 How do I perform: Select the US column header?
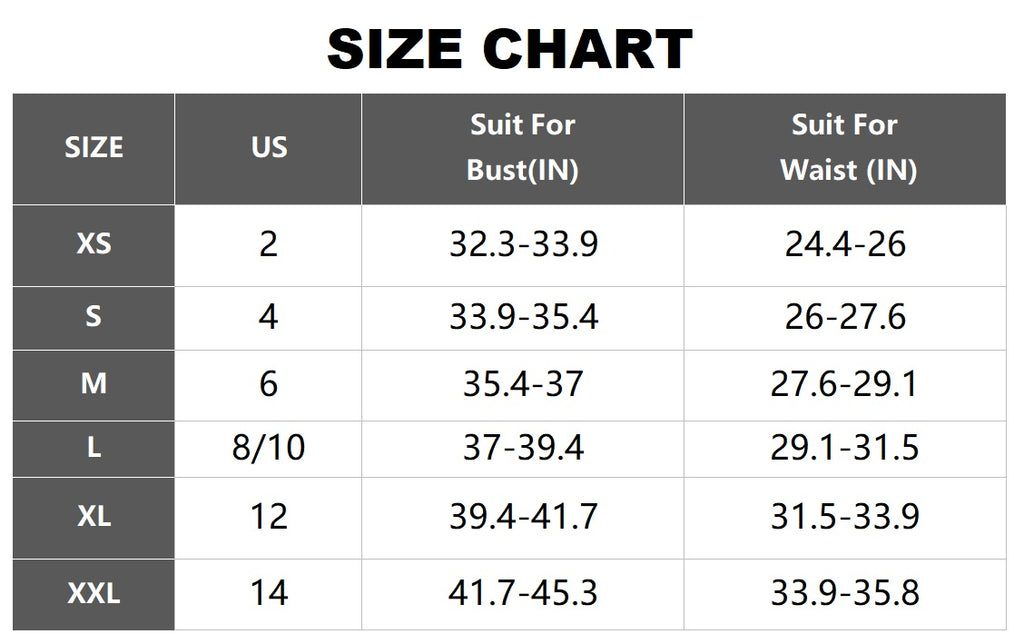tap(268, 148)
